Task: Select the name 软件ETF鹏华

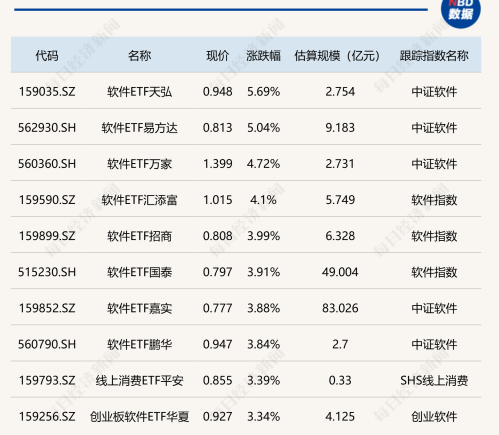Action: point(139,344)
